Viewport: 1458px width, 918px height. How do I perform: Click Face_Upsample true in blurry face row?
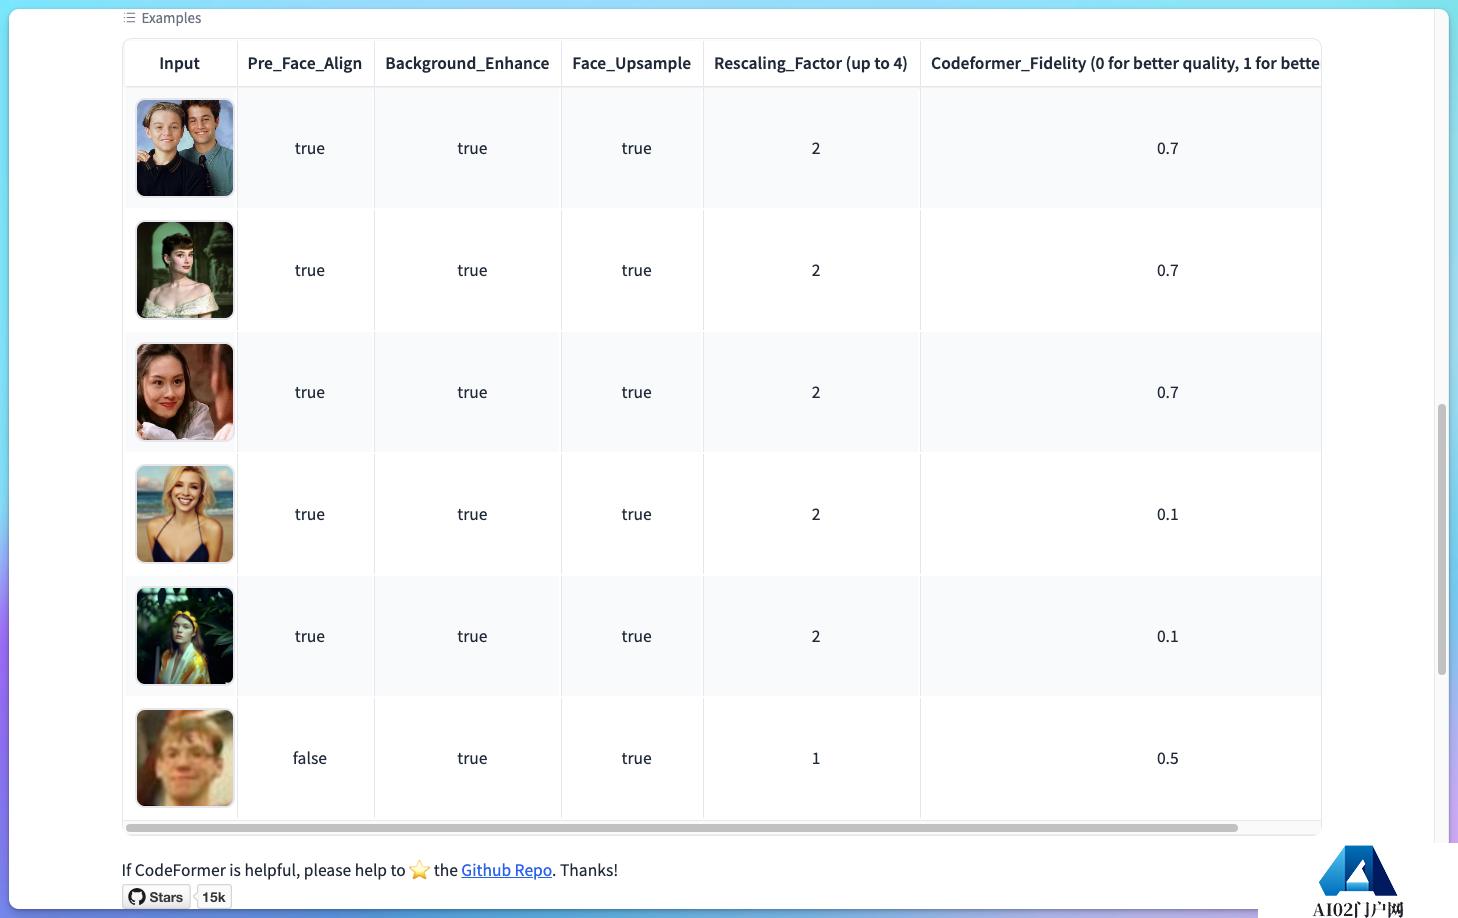[x=636, y=758]
